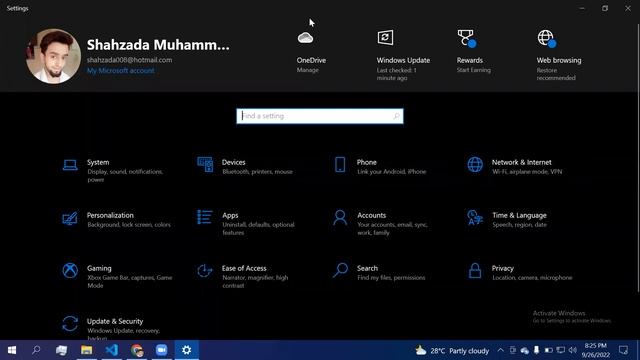Click the volume speaker tray icon
This screenshot has height=360, width=640.
(x=573, y=350)
